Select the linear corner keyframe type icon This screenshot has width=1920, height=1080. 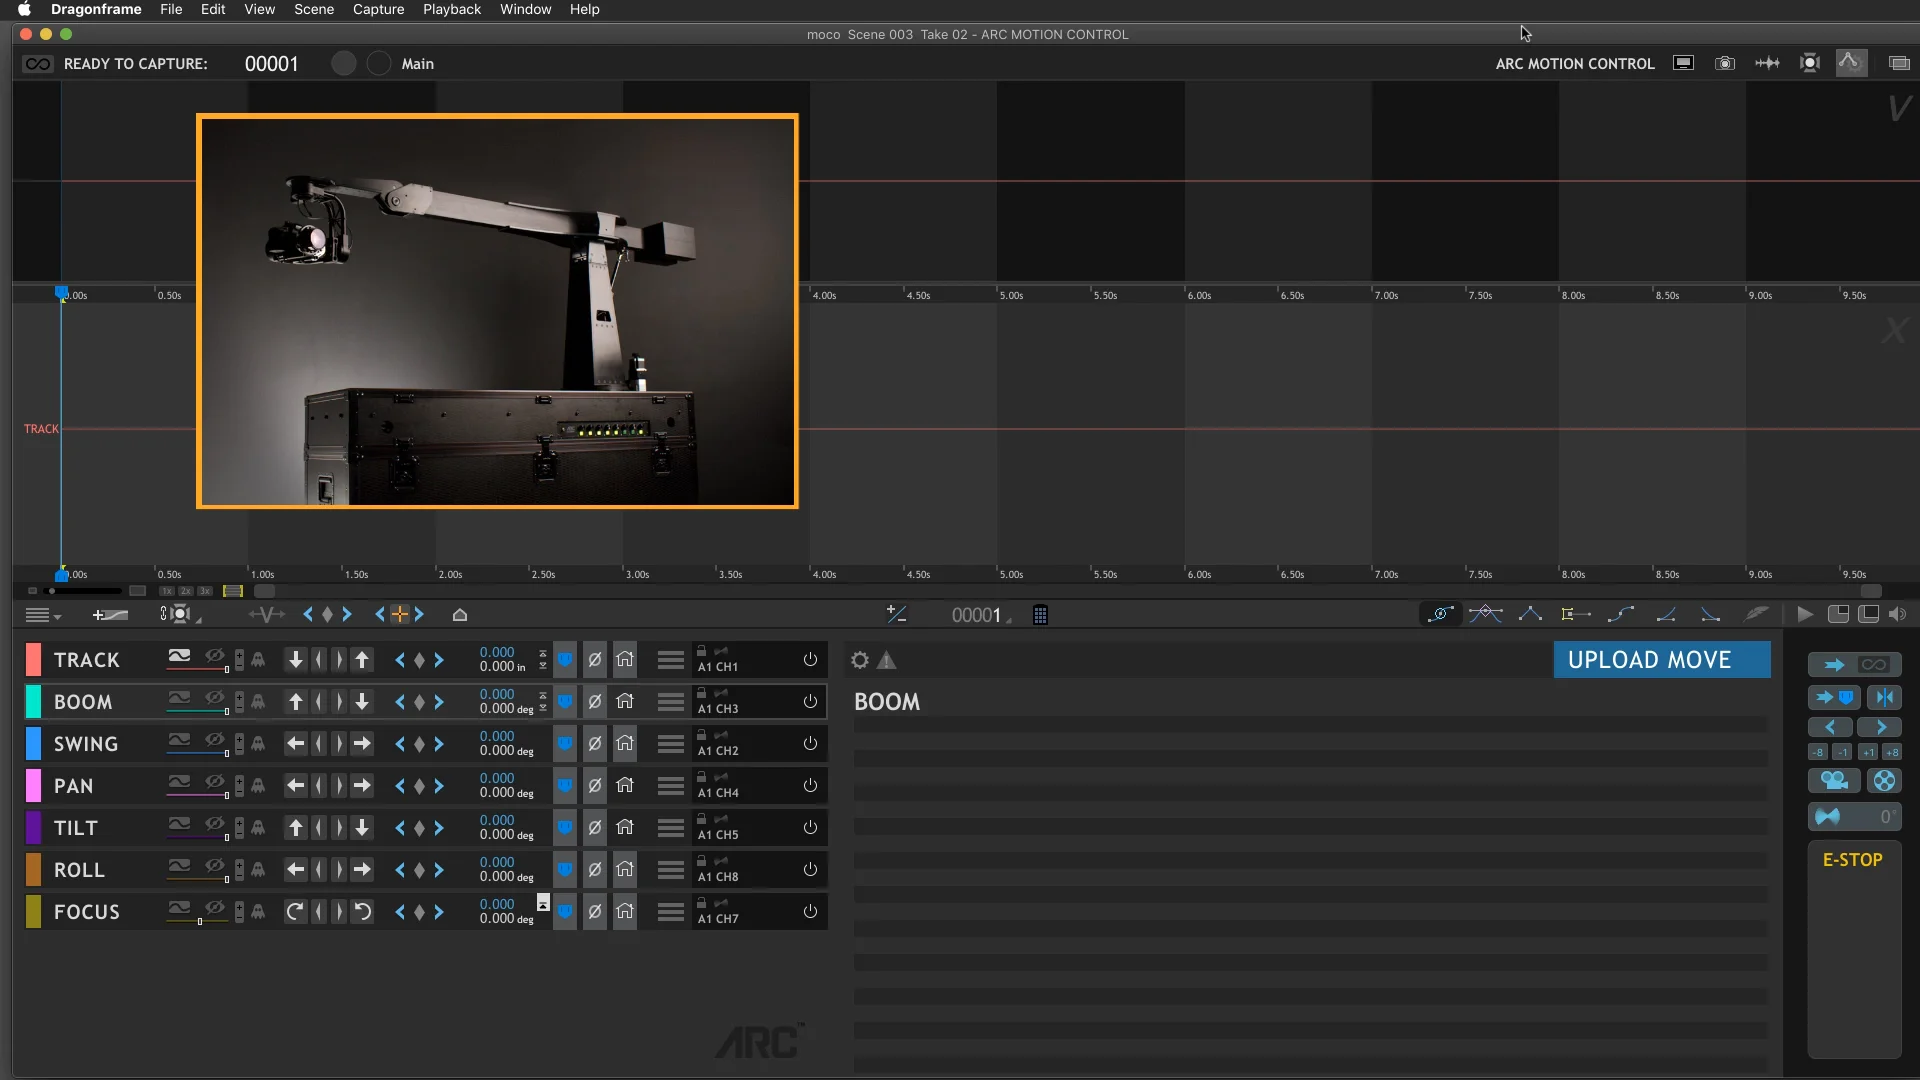1530,614
